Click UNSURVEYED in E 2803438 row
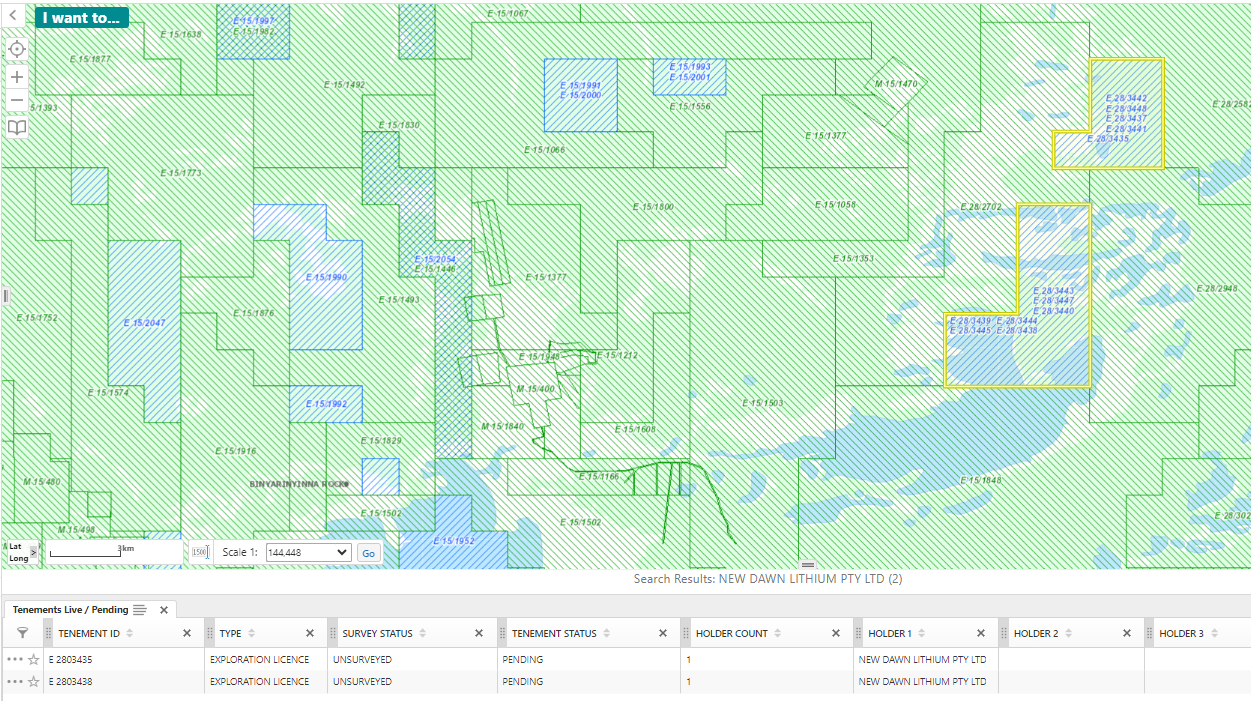Viewport: 1251px width, 701px height. (362, 682)
